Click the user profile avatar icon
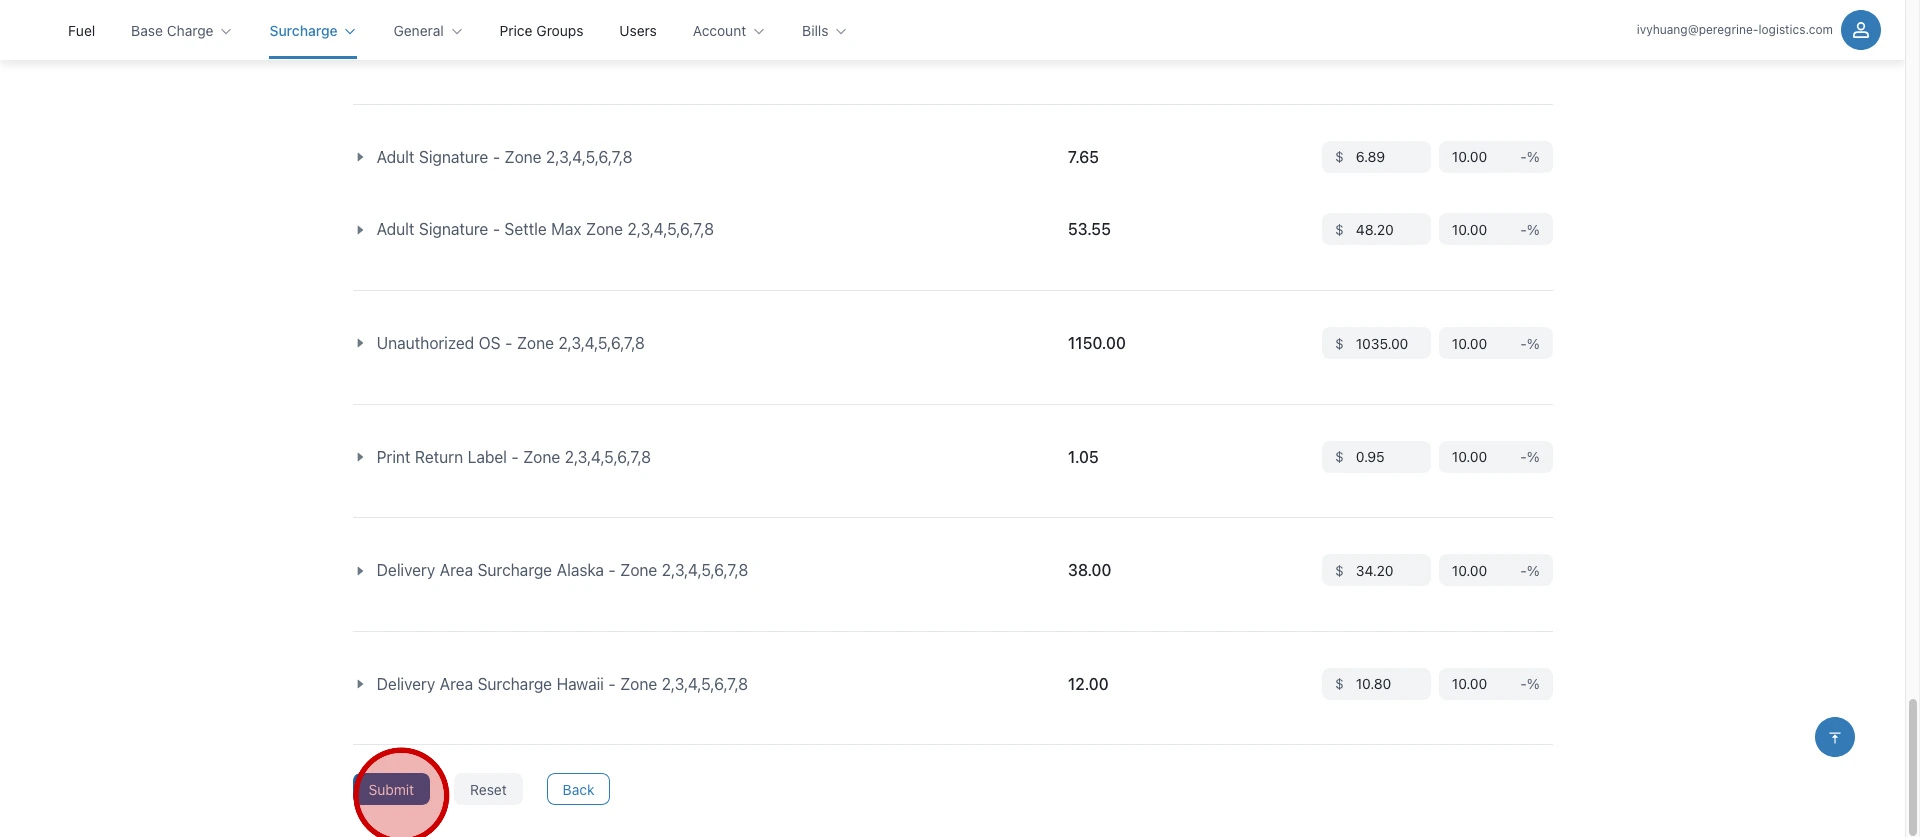This screenshot has width=1920, height=837. [x=1860, y=30]
